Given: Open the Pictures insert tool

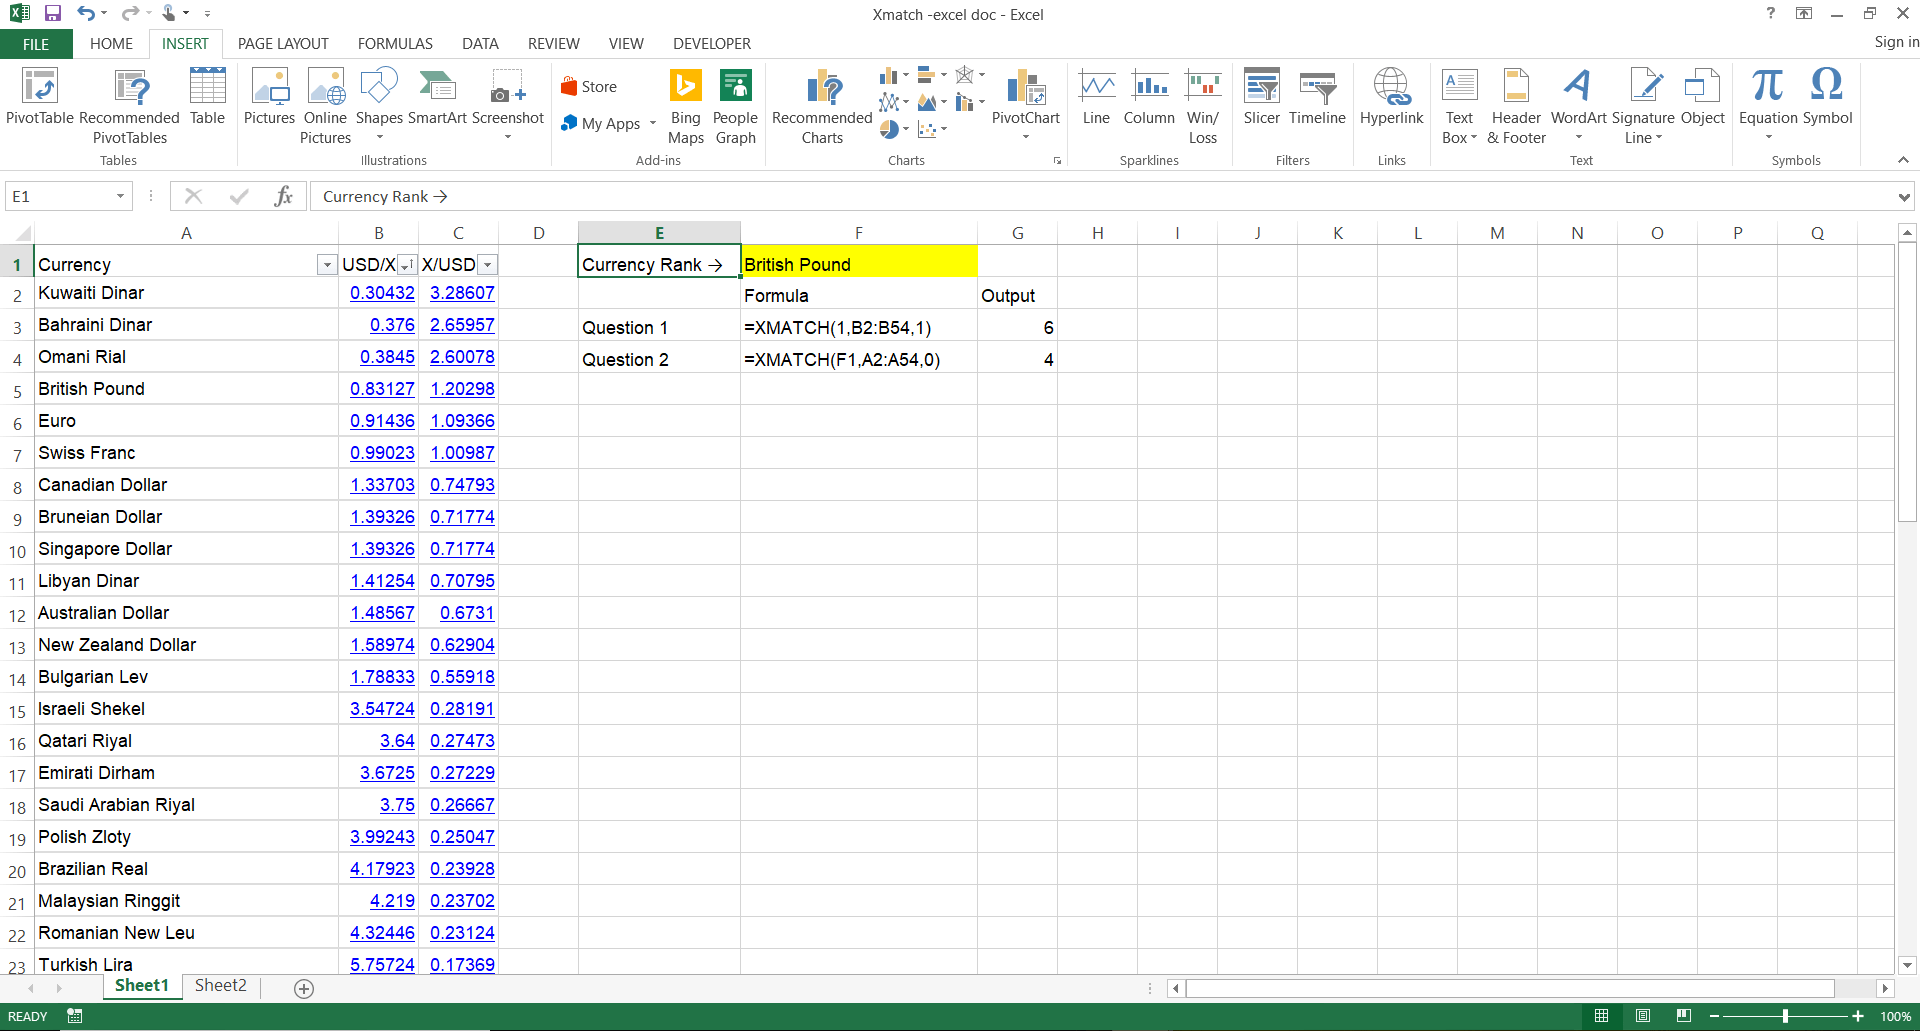Looking at the screenshot, I should pos(269,100).
